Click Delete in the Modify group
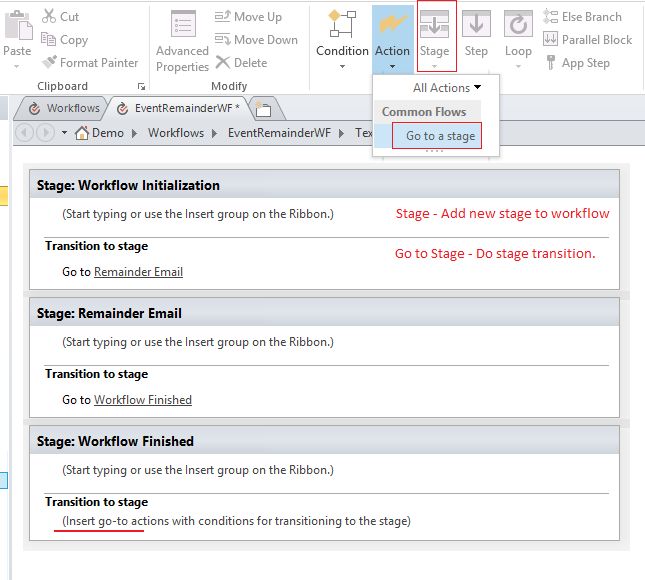The image size is (645, 580). tap(241, 63)
